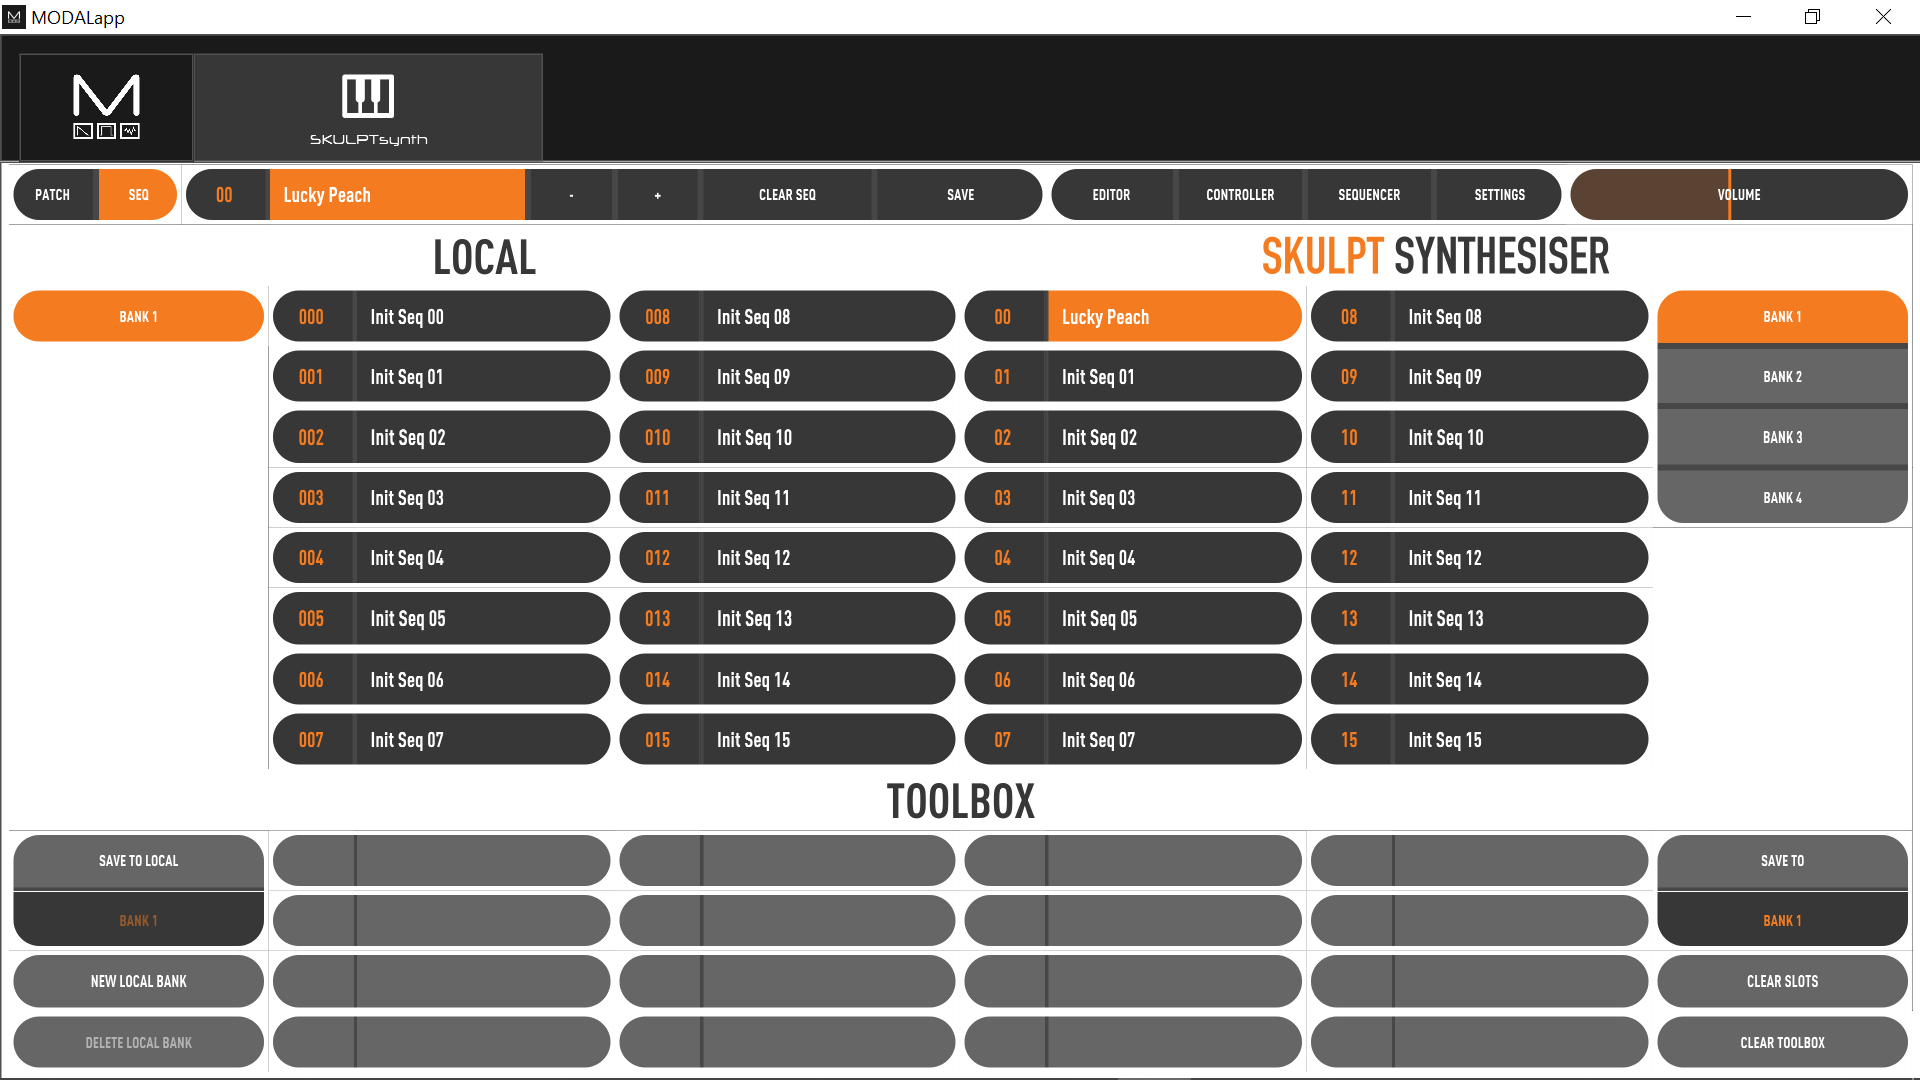1920x1080 pixels.
Task: Open the EDITOR tab
Action: pyautogui.click(x=1111, y=195)
